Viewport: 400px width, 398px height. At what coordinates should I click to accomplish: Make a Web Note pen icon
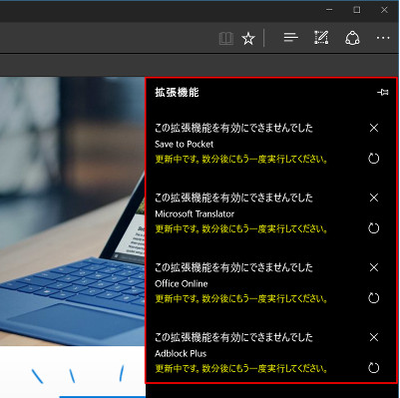tap(321, 38)
